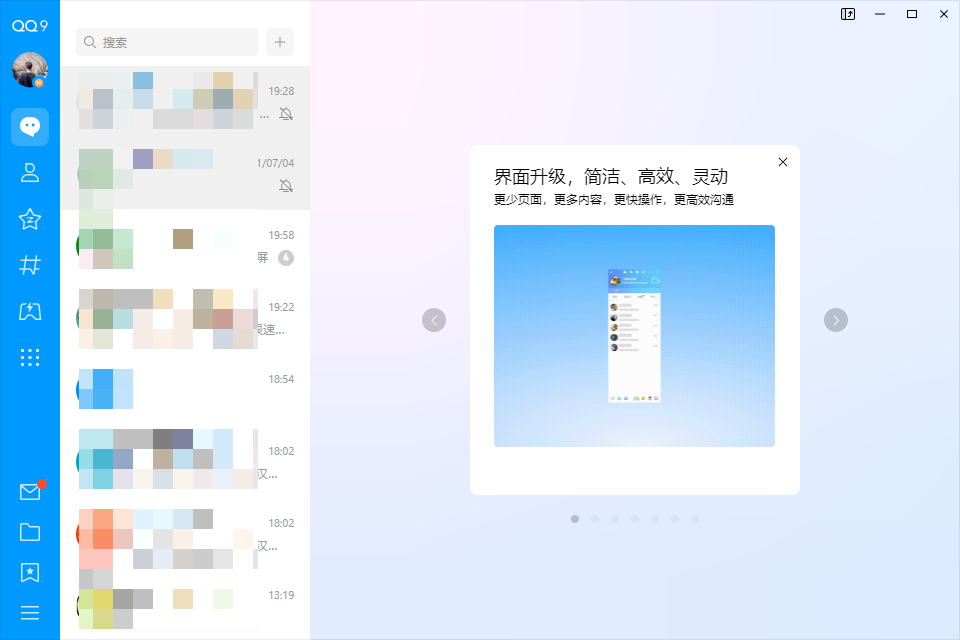Open the Contacts list in the sidebar
The height and width of the screenshot is (640, 960).
(30, 173)
